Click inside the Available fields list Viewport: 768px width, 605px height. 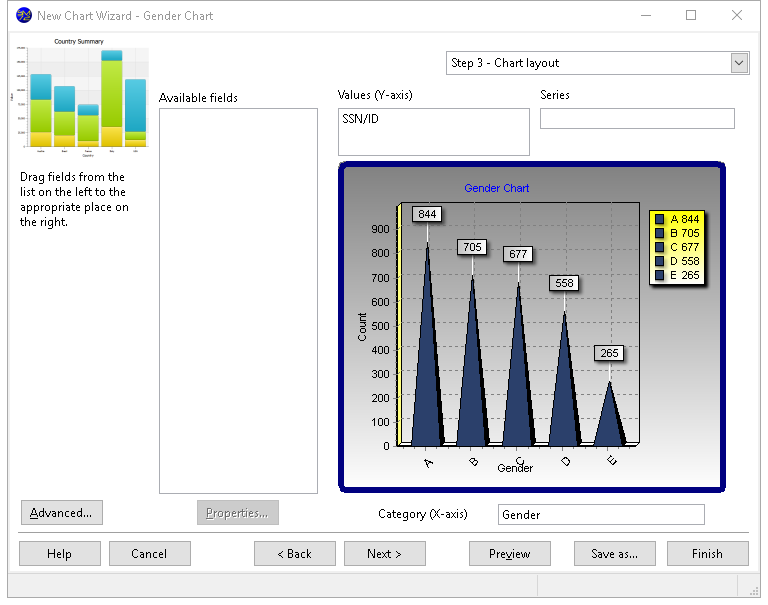pos(238,301)
